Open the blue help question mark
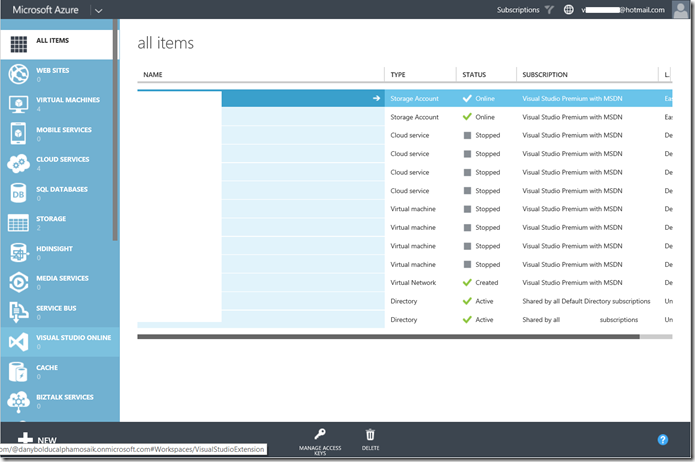This screenshot has height=462, width=695. point(663,440)
